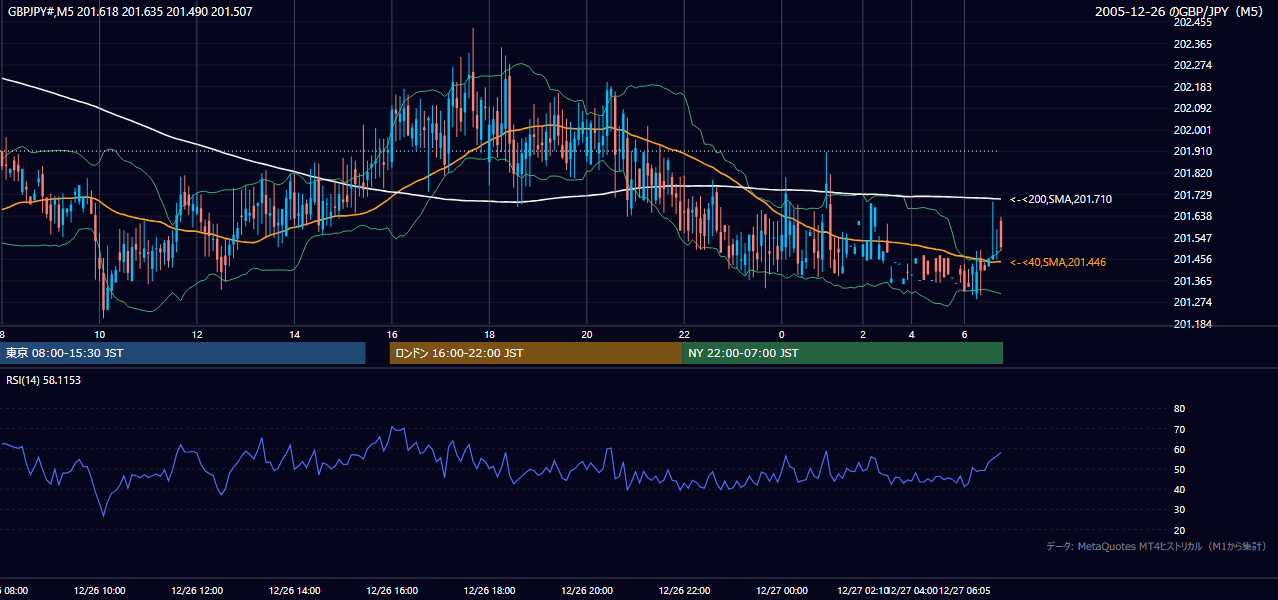This screenshot has width=1278, height=600.
Task: Click the 202.274 price axis label
Action: (1192, 65)
